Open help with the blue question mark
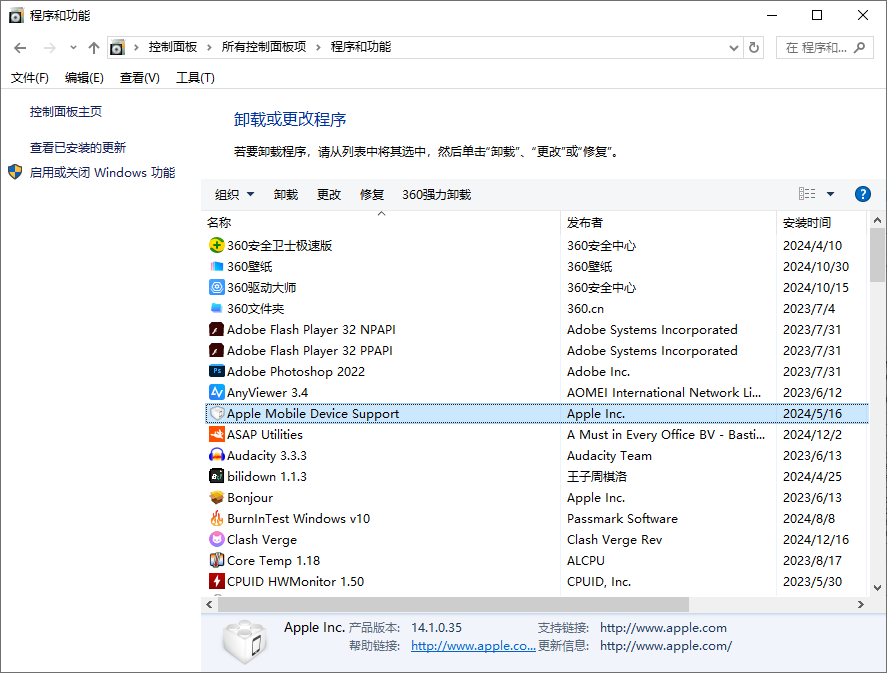This screenshot has height=673, width=887. [x=862, y=194]
